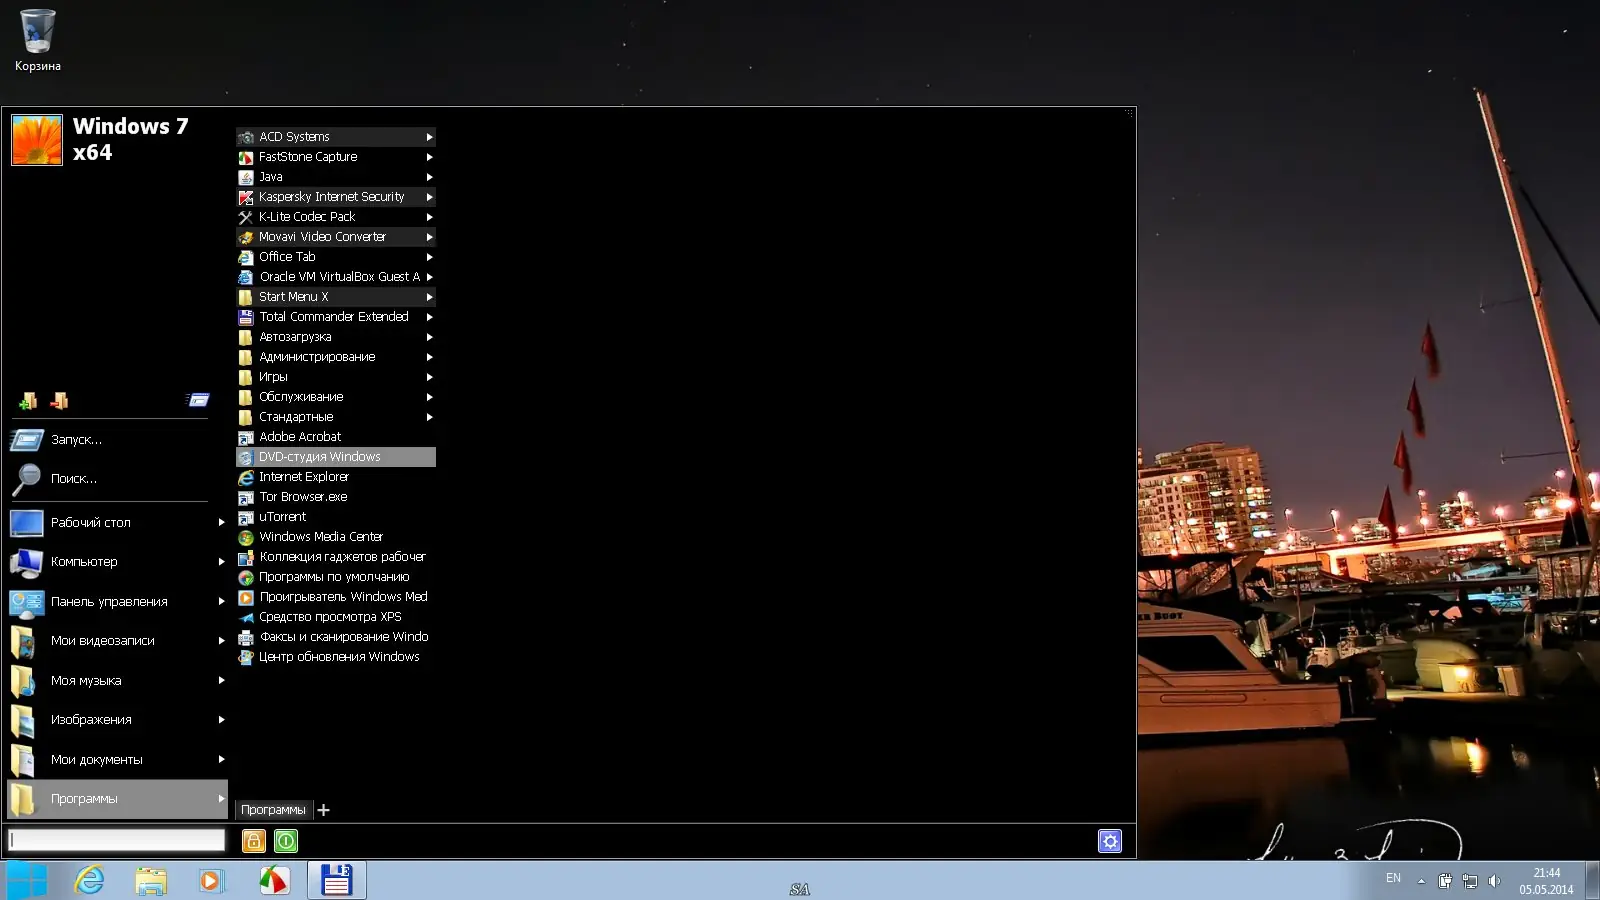Open the Игры folder
1600x900 pixels.
336,377
